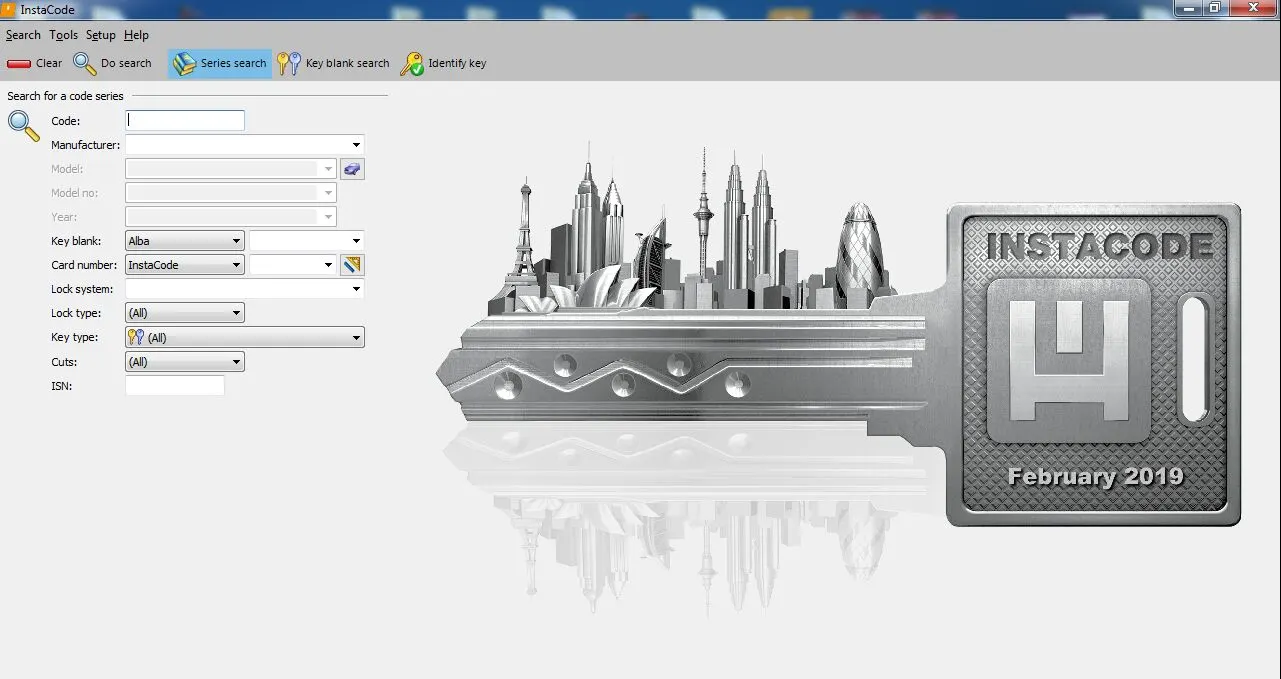Click the Year dropdown
Viewport: 1281px width, 679px height.
[x=231, y=217]
